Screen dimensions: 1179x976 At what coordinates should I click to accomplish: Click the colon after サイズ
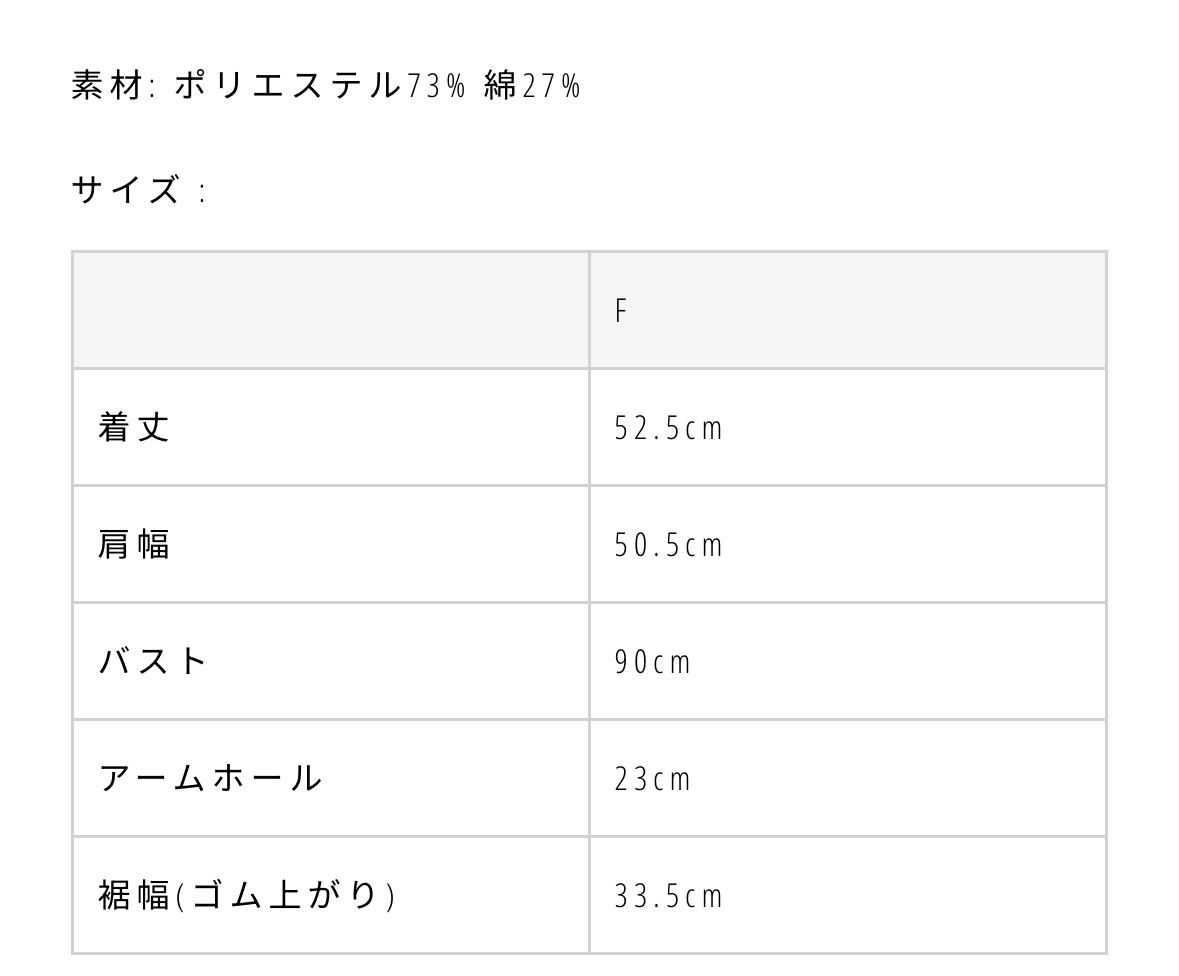[x=203, y=191]
